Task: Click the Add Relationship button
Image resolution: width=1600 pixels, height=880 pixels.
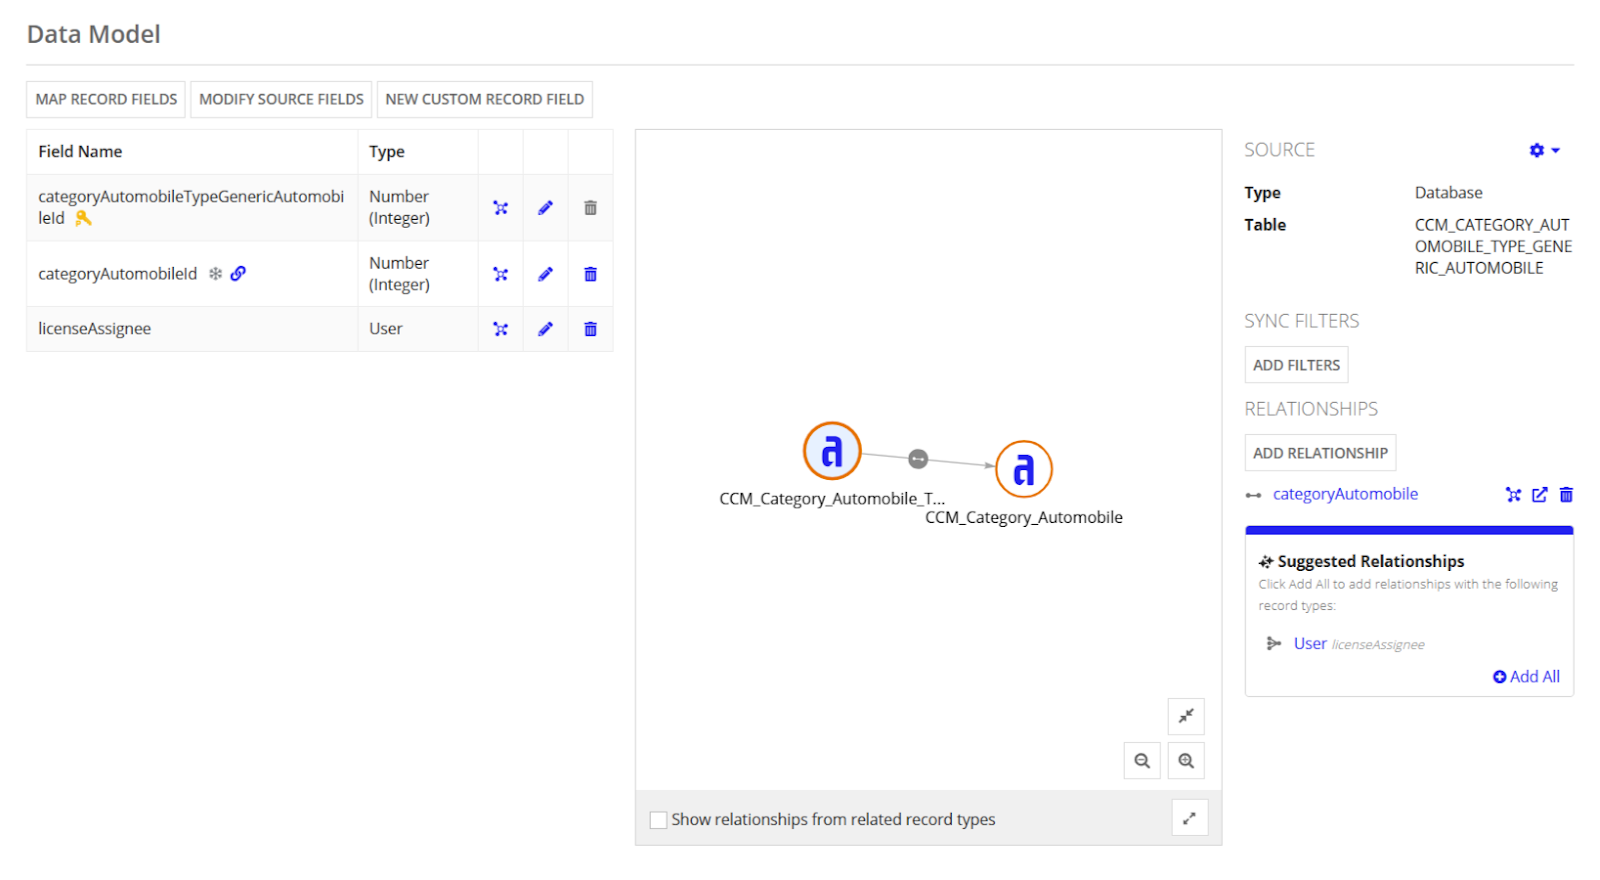Action: (1320, 453)
